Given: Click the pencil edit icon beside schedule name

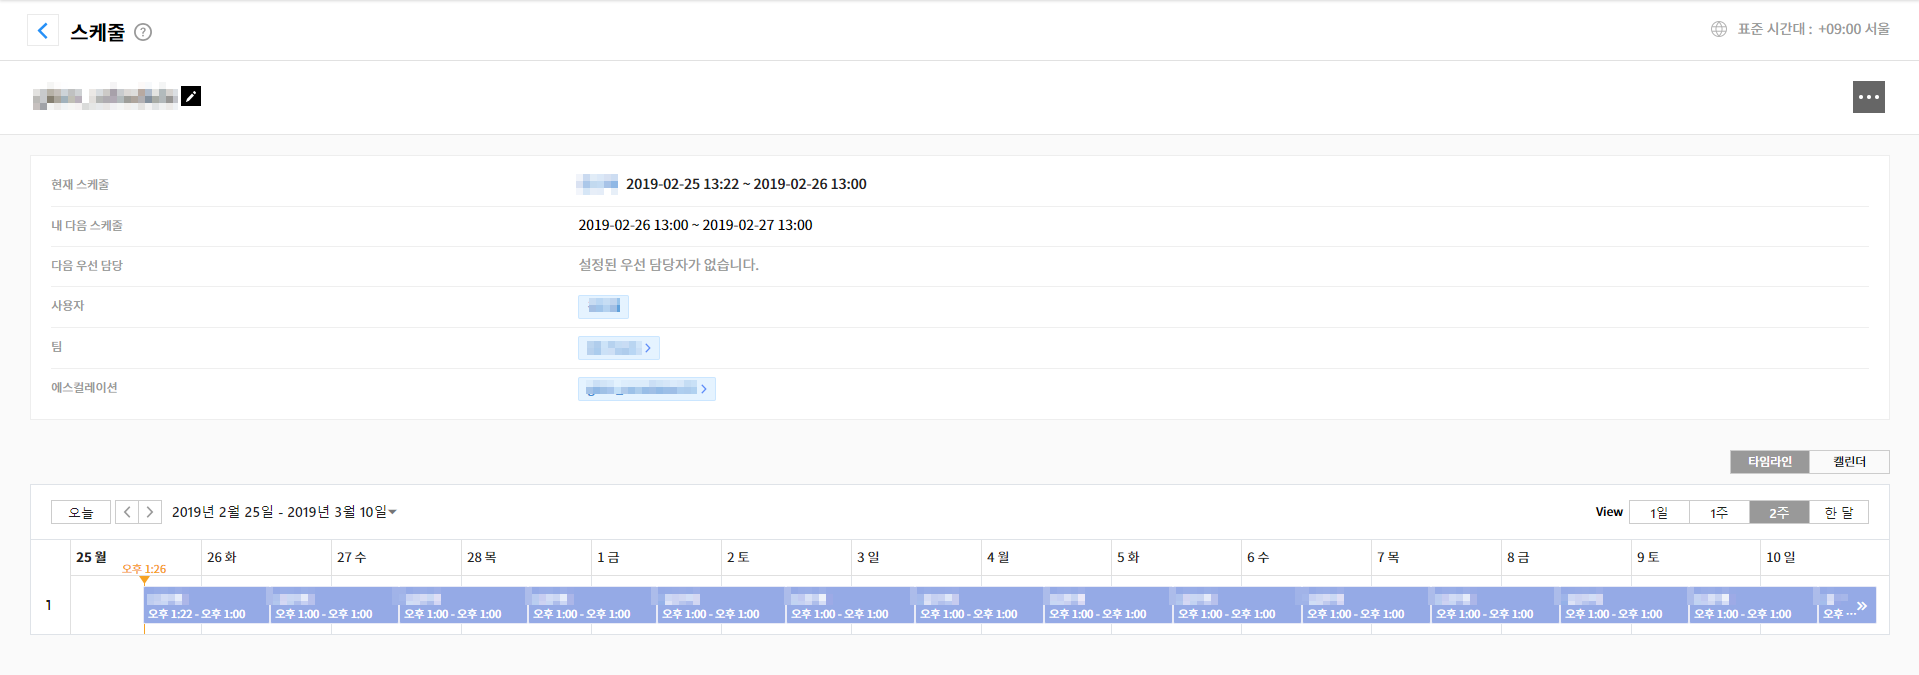Looking at the screenshot, I should tap(191, 96).
